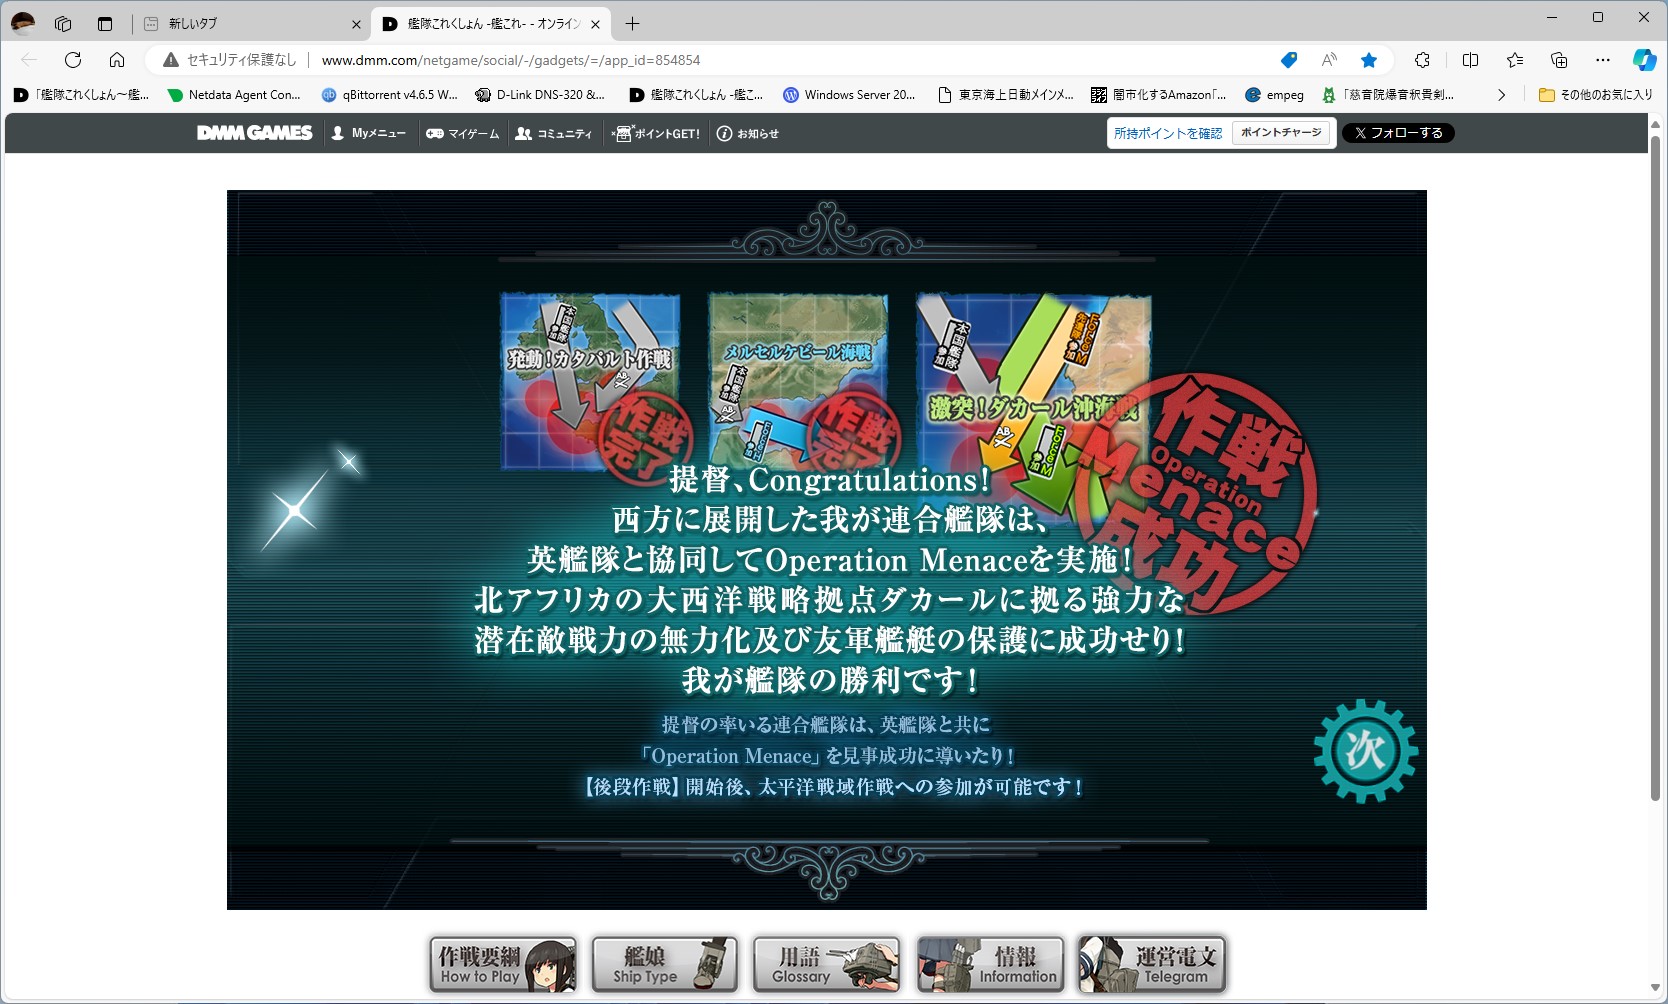1668x1004 pixels.
Task: Open the Copilot sidebar icon
Action: click(1644, 60)
